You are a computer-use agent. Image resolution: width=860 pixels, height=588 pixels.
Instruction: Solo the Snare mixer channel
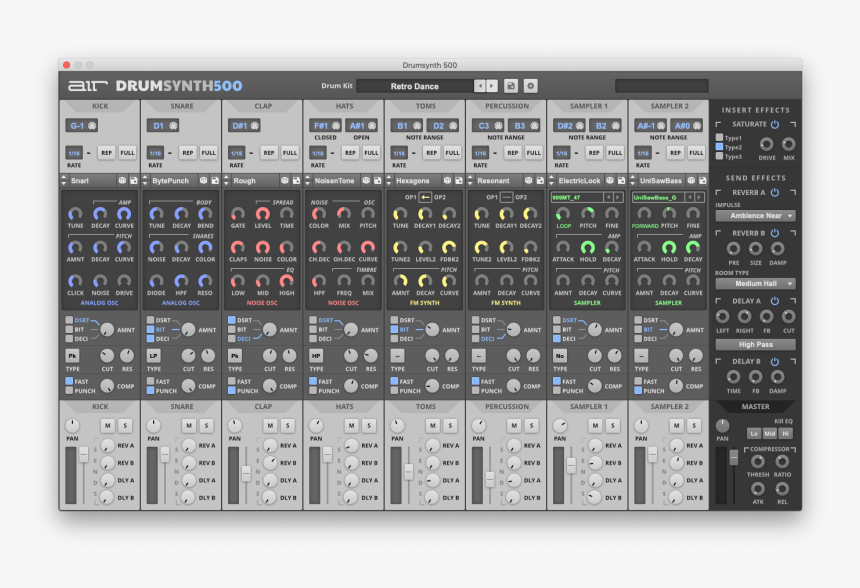pos(206,425)
